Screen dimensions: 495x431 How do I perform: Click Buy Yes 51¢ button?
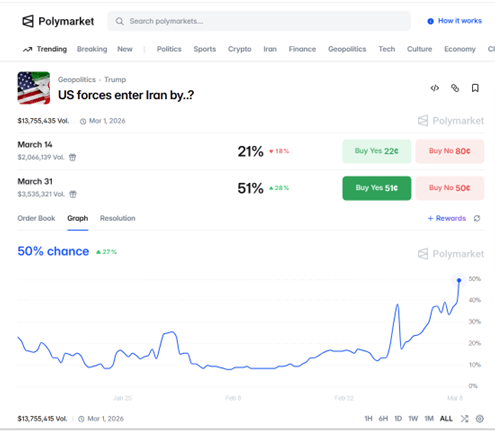(x=377, y=188)
